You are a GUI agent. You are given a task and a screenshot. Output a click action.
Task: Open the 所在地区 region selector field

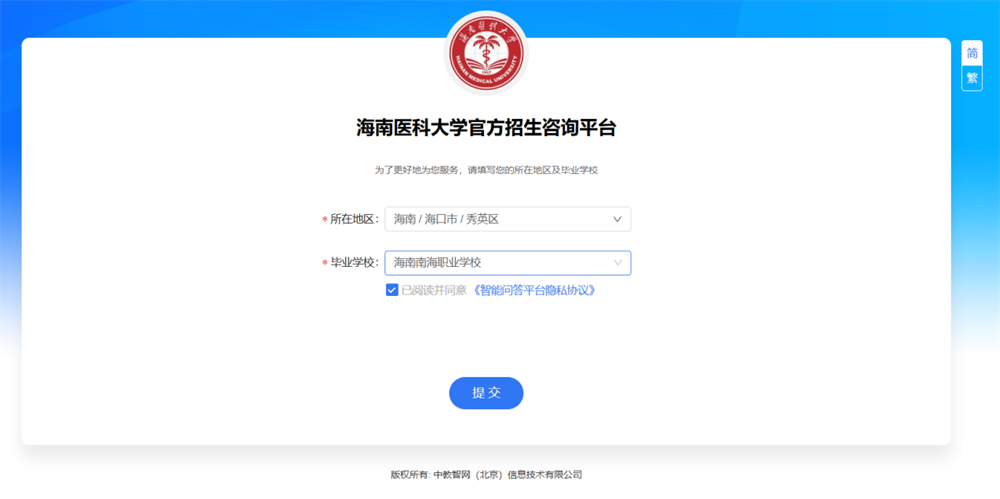point(508,219)
